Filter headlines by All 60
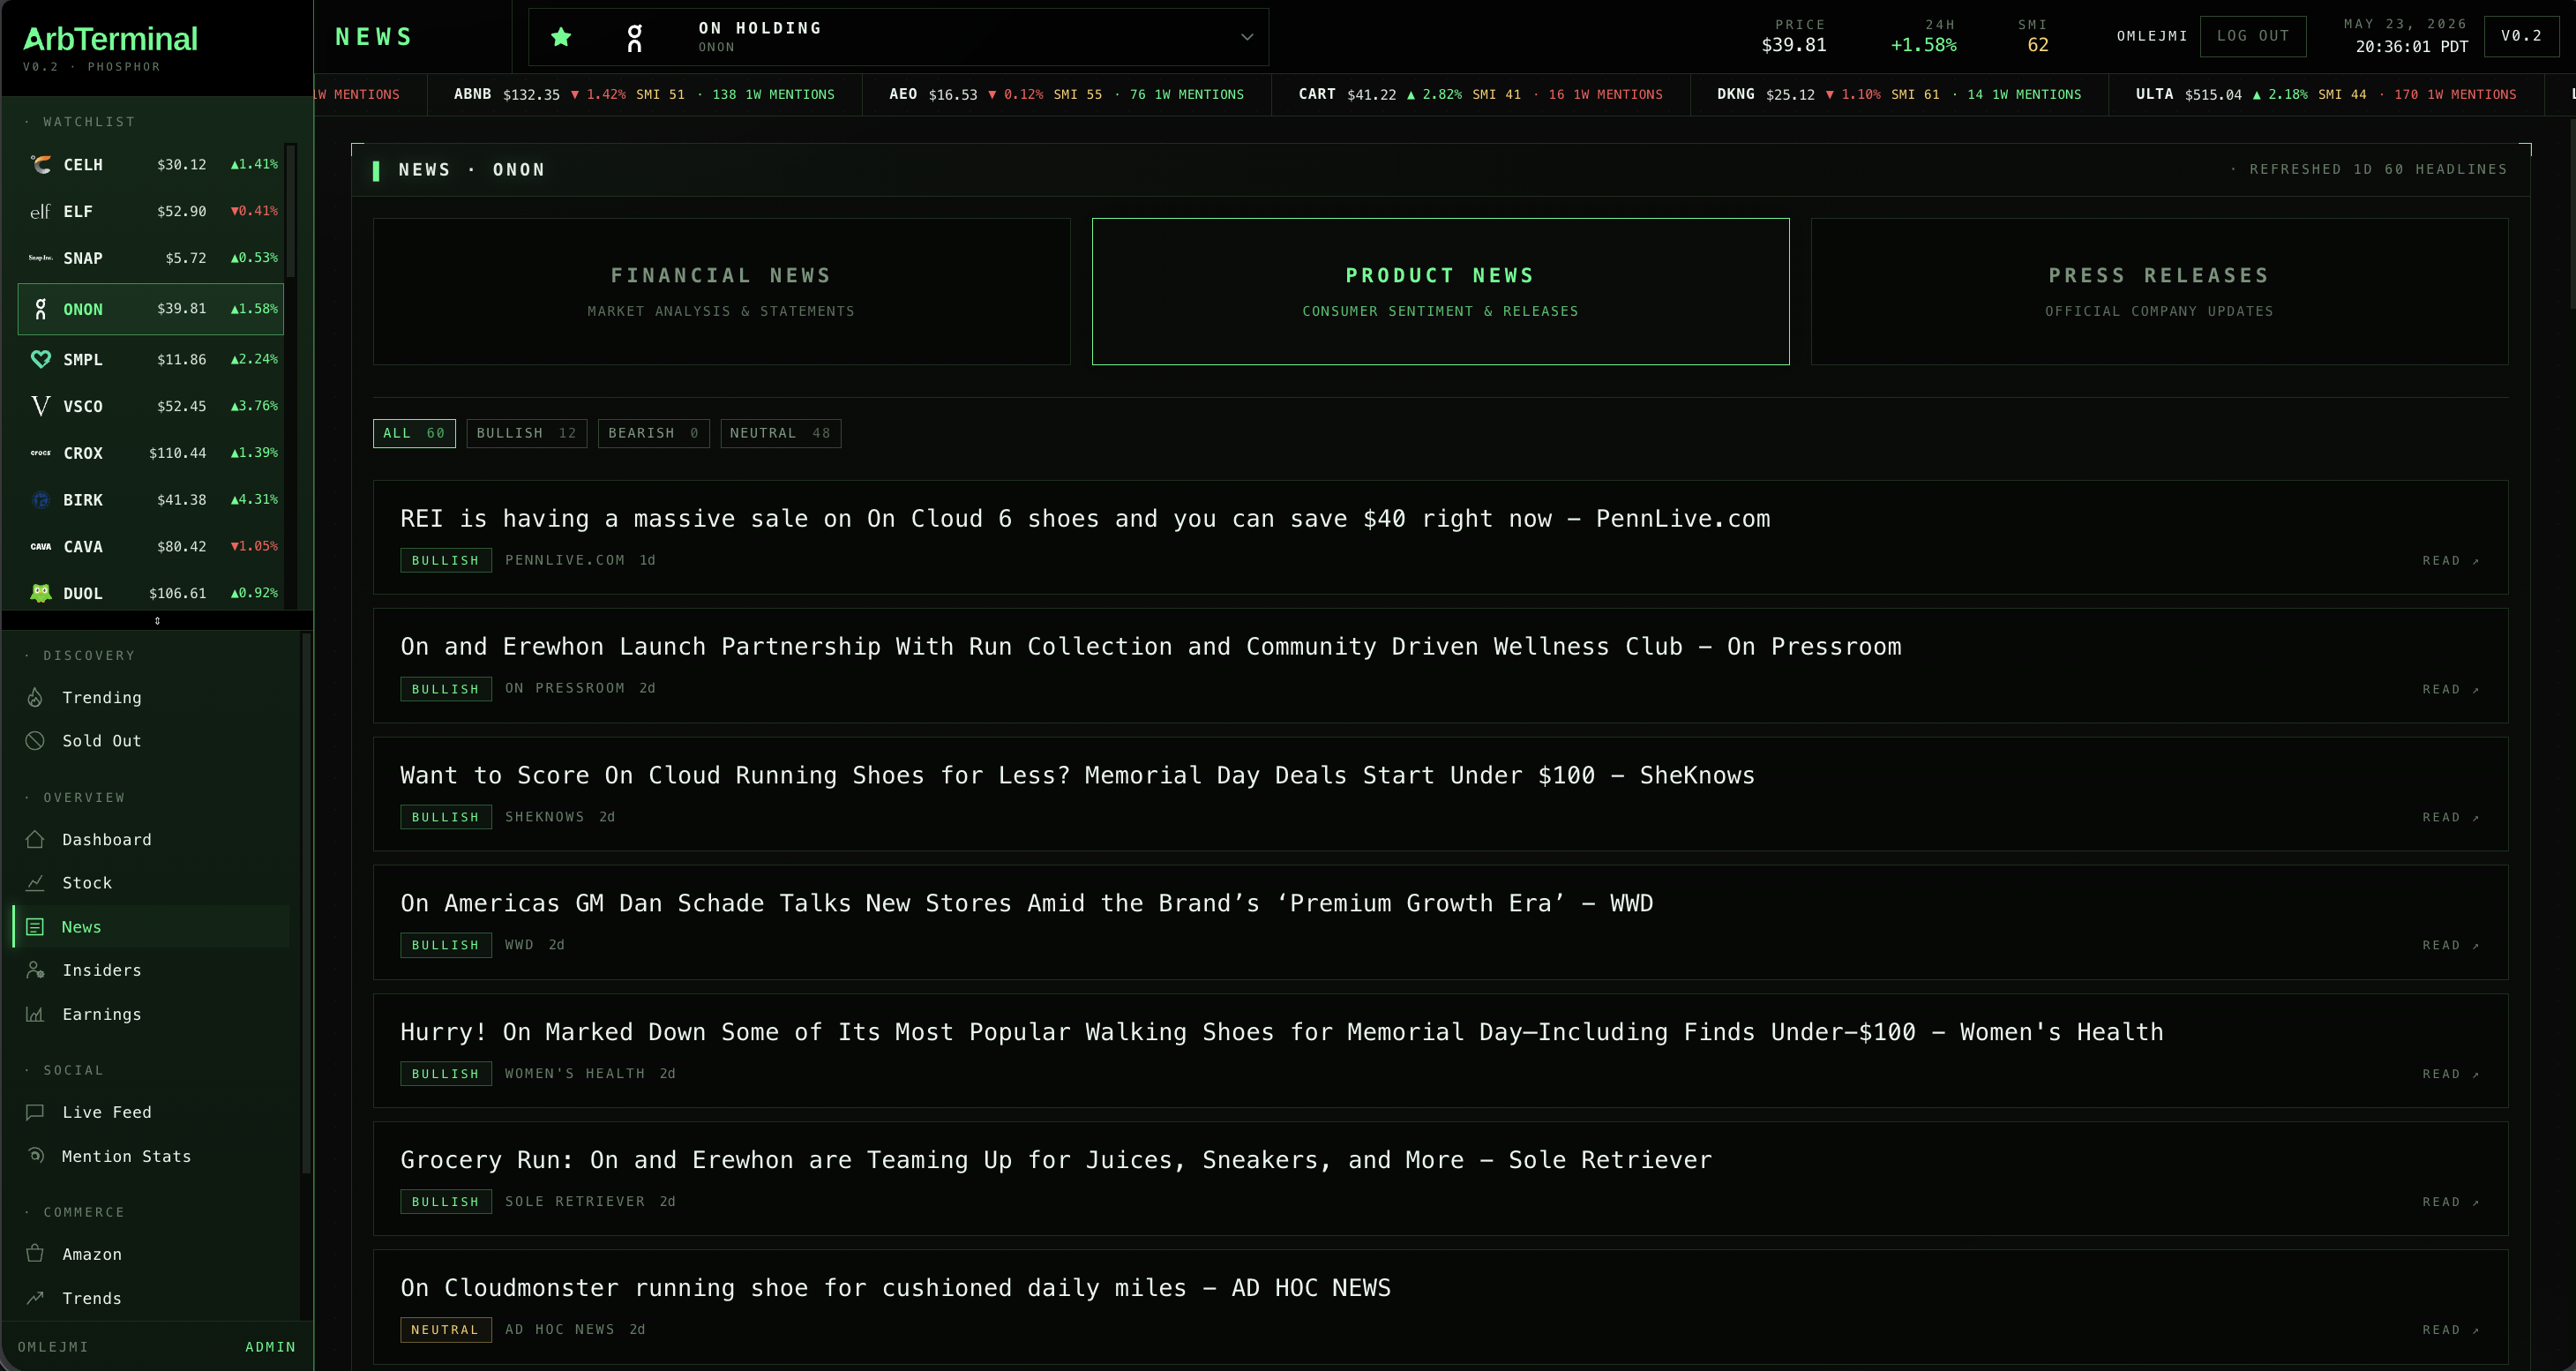The width and height of the screenshot is (2576, 1371). 414,433
